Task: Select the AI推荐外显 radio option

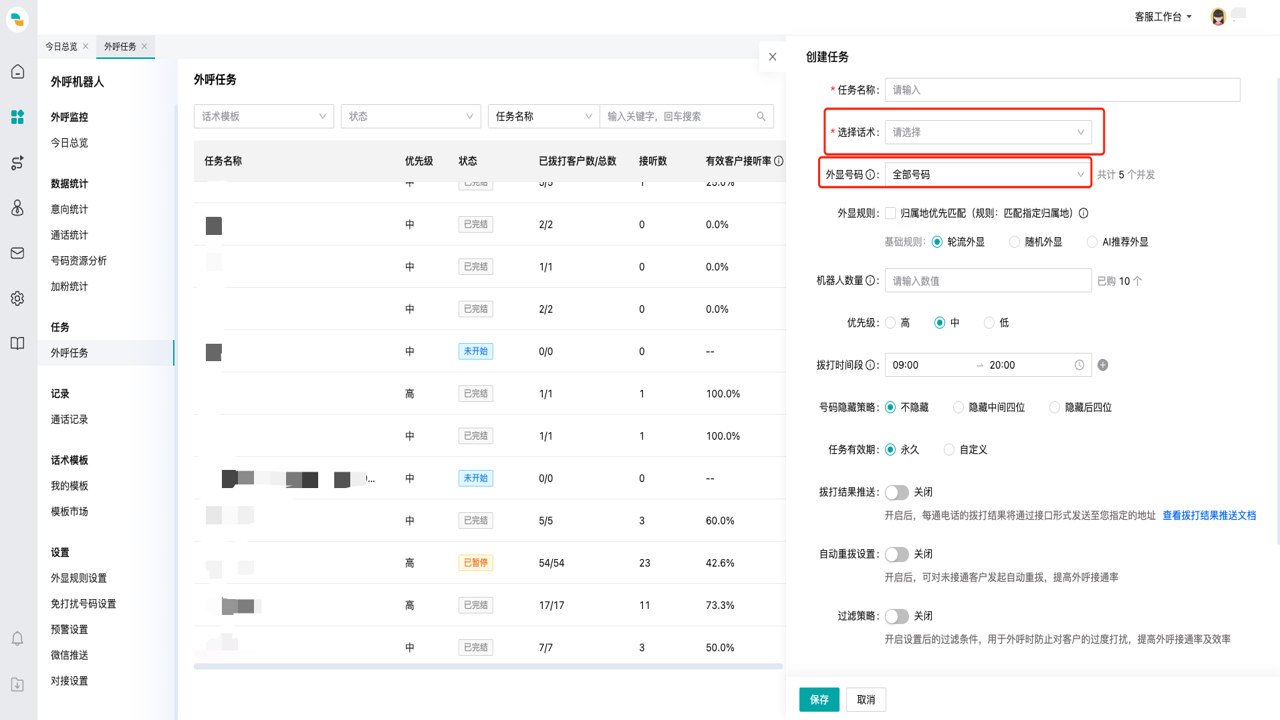Action: tap(1092, 242)
